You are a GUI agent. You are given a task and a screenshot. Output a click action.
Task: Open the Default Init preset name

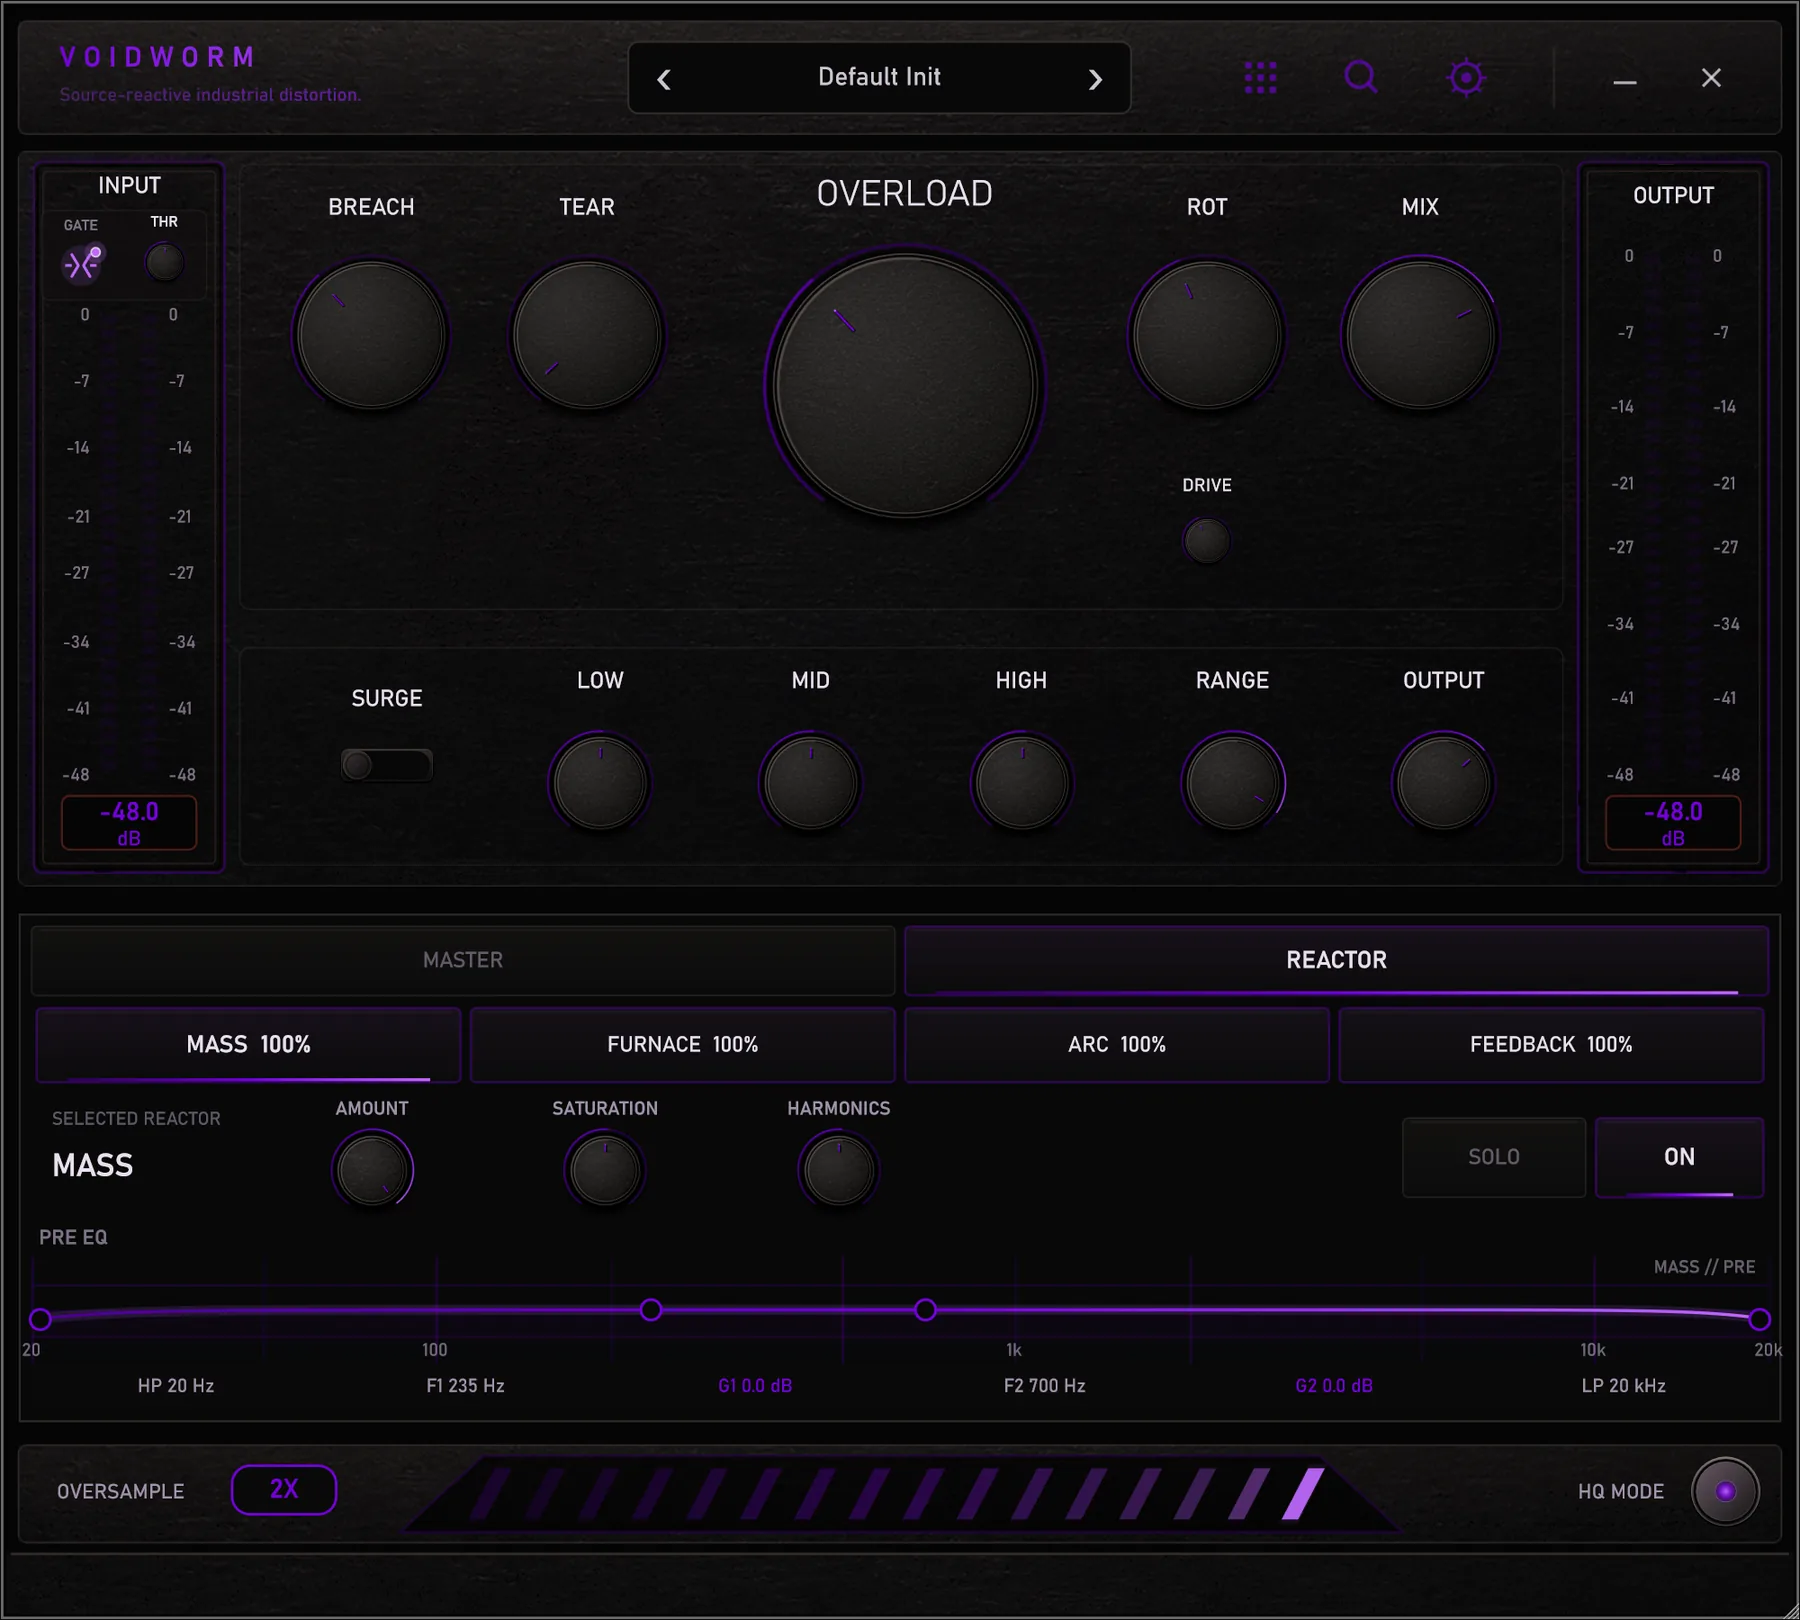(x=879, y=77)
